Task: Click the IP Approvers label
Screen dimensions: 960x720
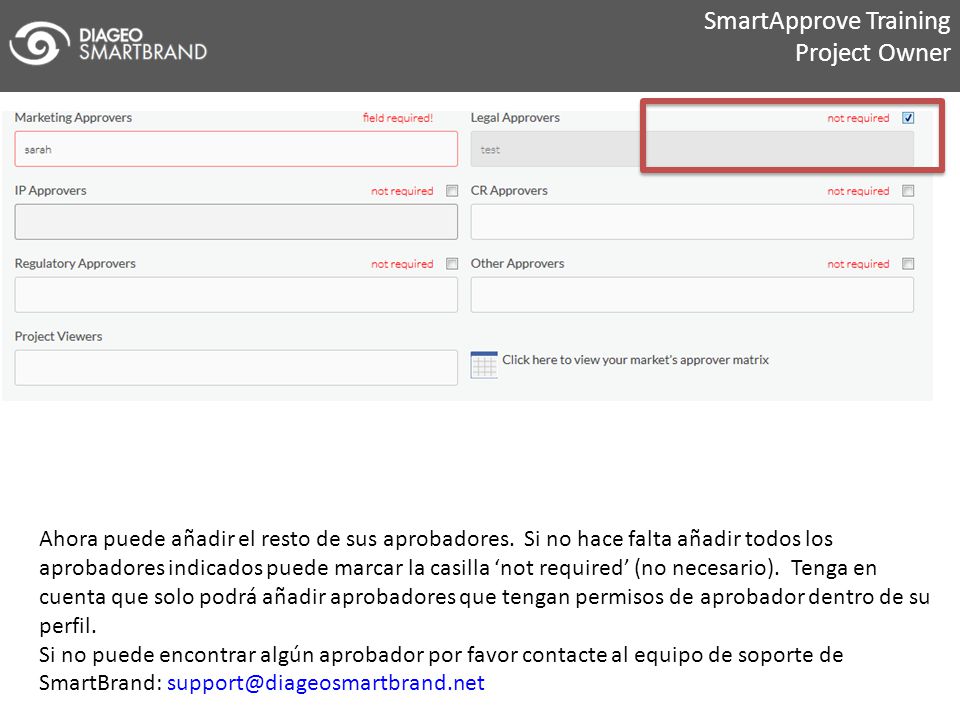Action: (x=51, y=190)
